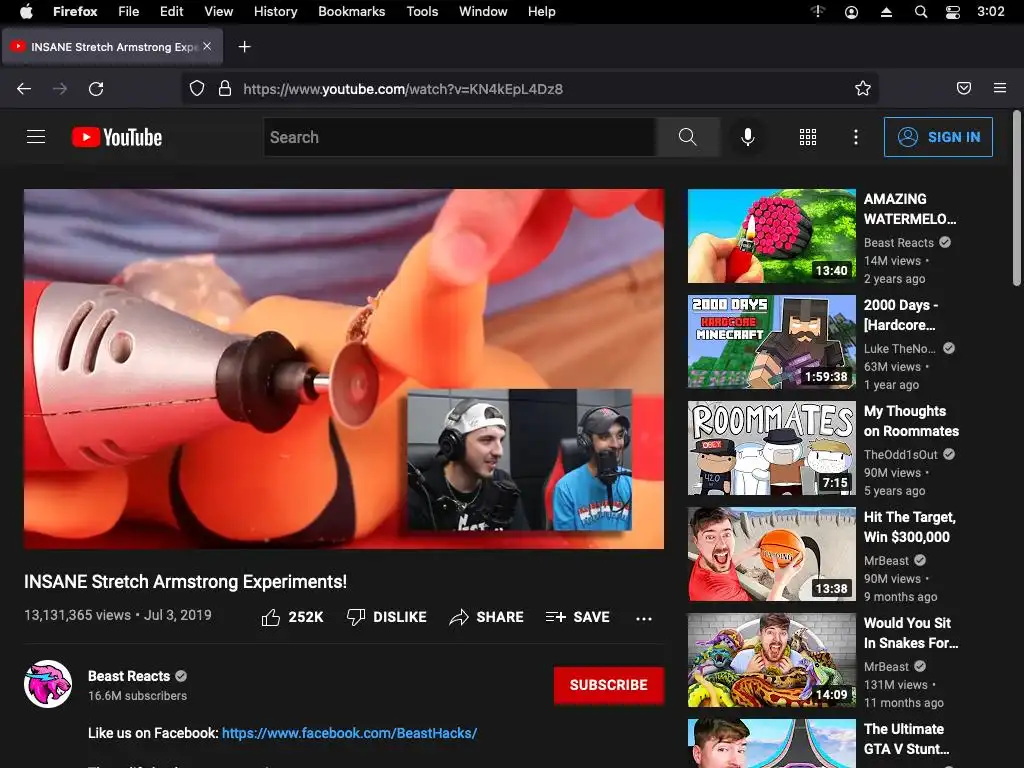1024x768 pixels.
Task: Click the browser forward arrow
Action: pyautogui.click(x=60, y=89)
